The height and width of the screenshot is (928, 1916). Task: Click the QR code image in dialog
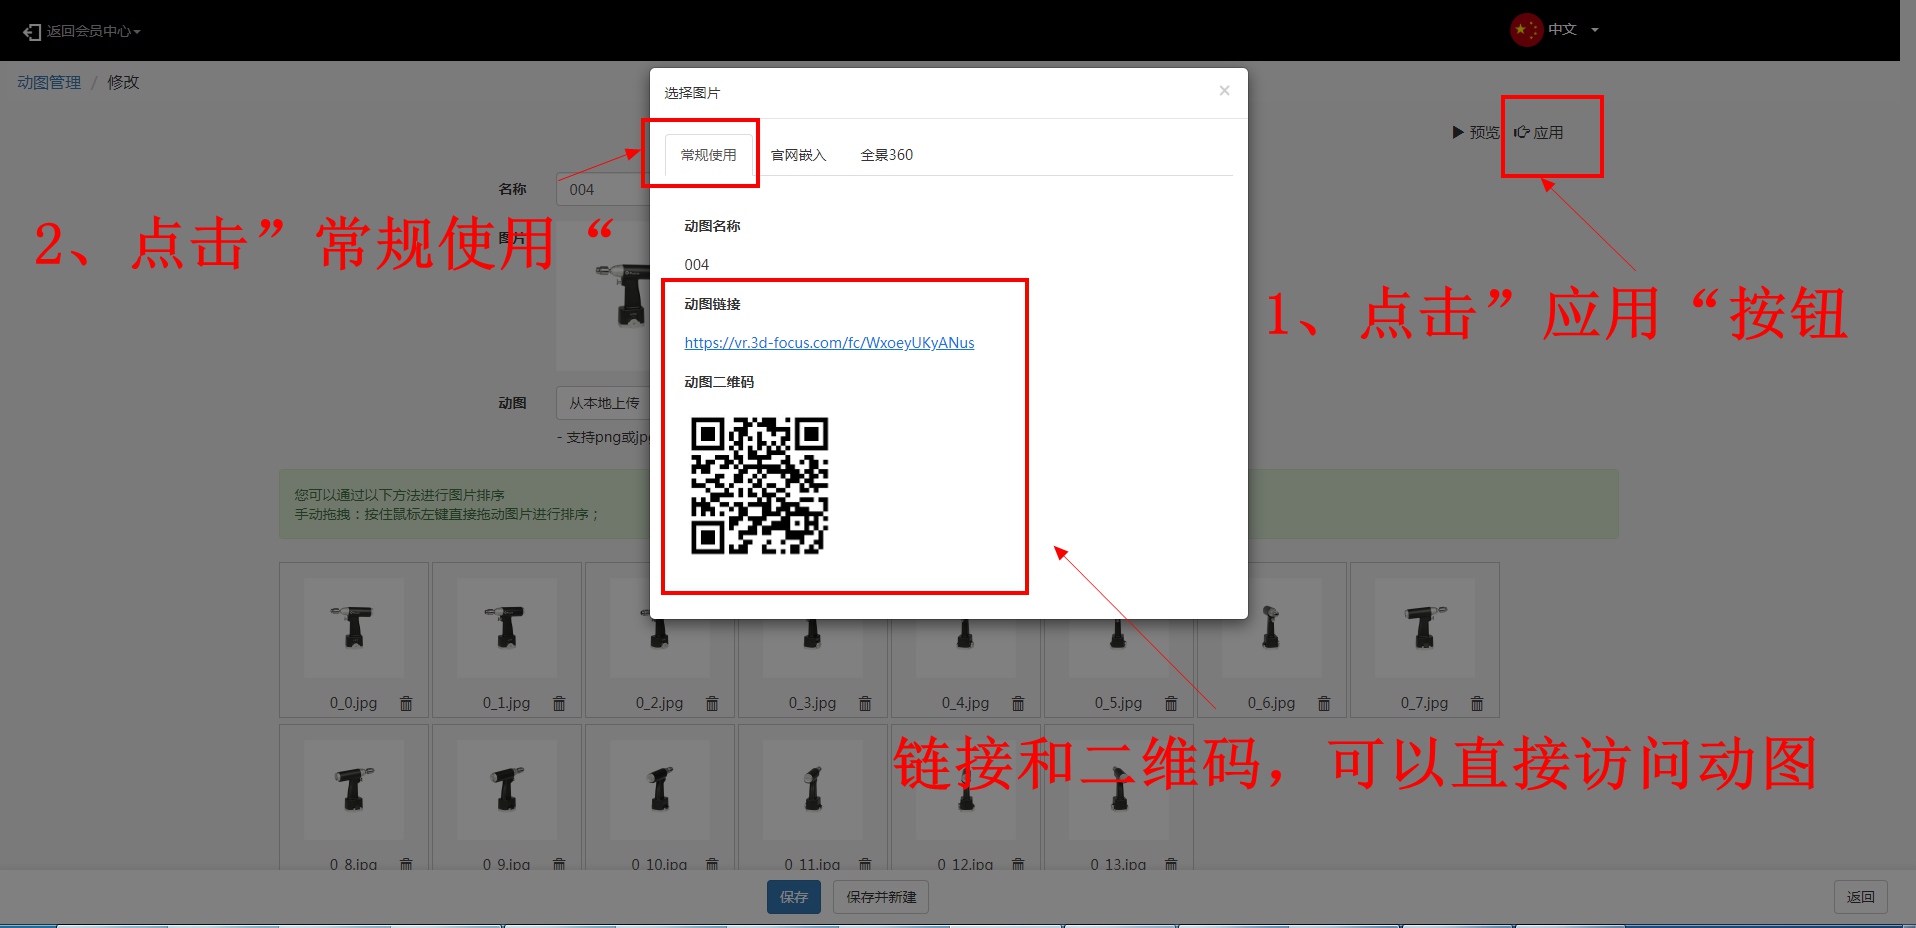coord(759,485)
